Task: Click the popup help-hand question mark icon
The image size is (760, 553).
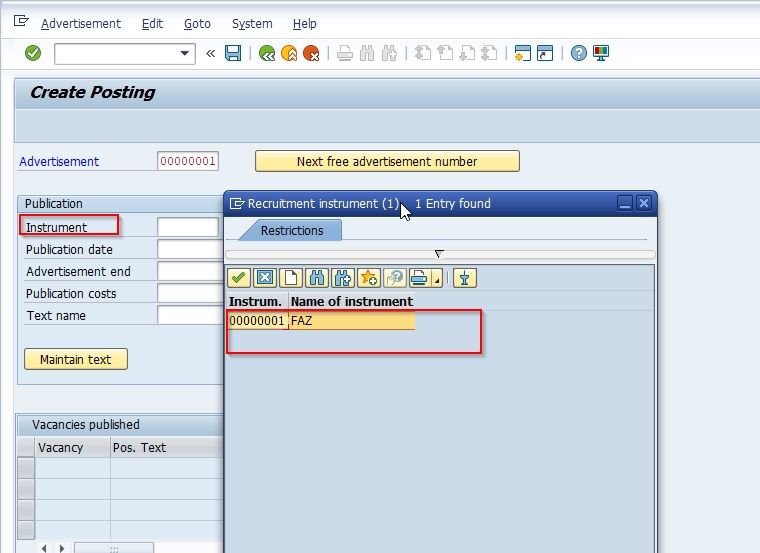Action: tap(395, 278)
